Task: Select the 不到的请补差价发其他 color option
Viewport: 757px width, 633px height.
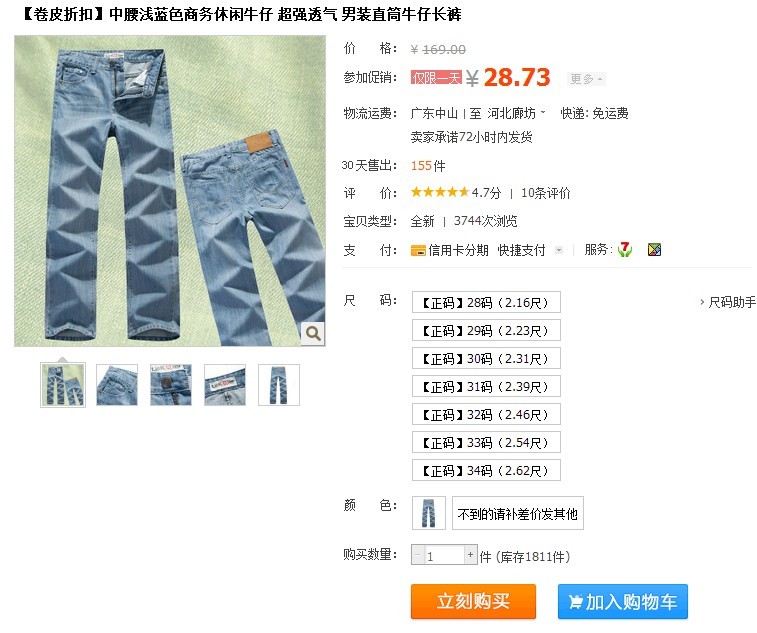Action: 518,513
